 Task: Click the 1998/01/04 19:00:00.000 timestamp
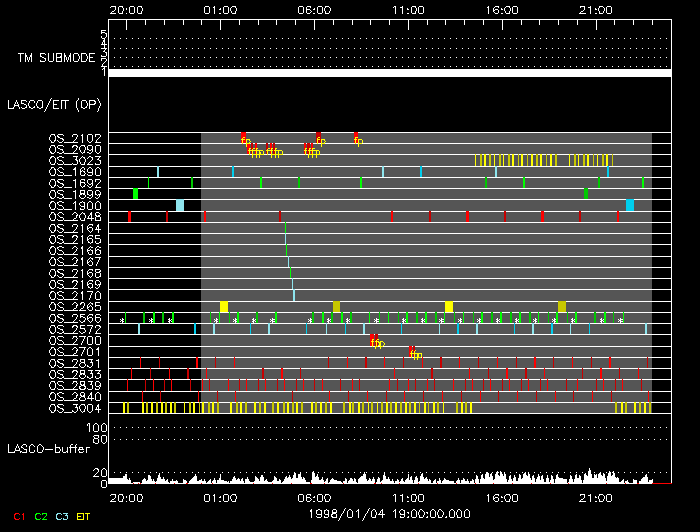click(x=389, y=514)
